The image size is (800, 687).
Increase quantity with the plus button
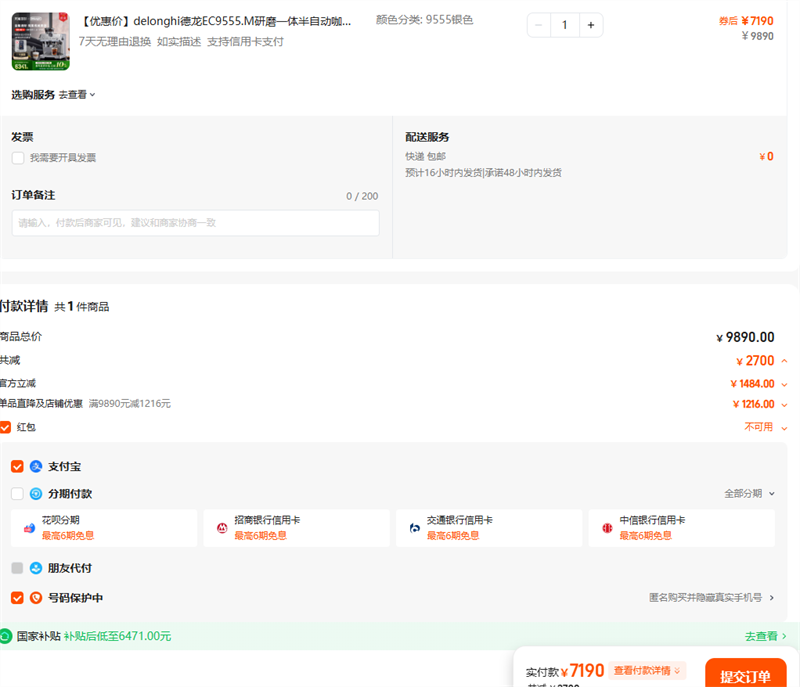click(x=590, y=25)
